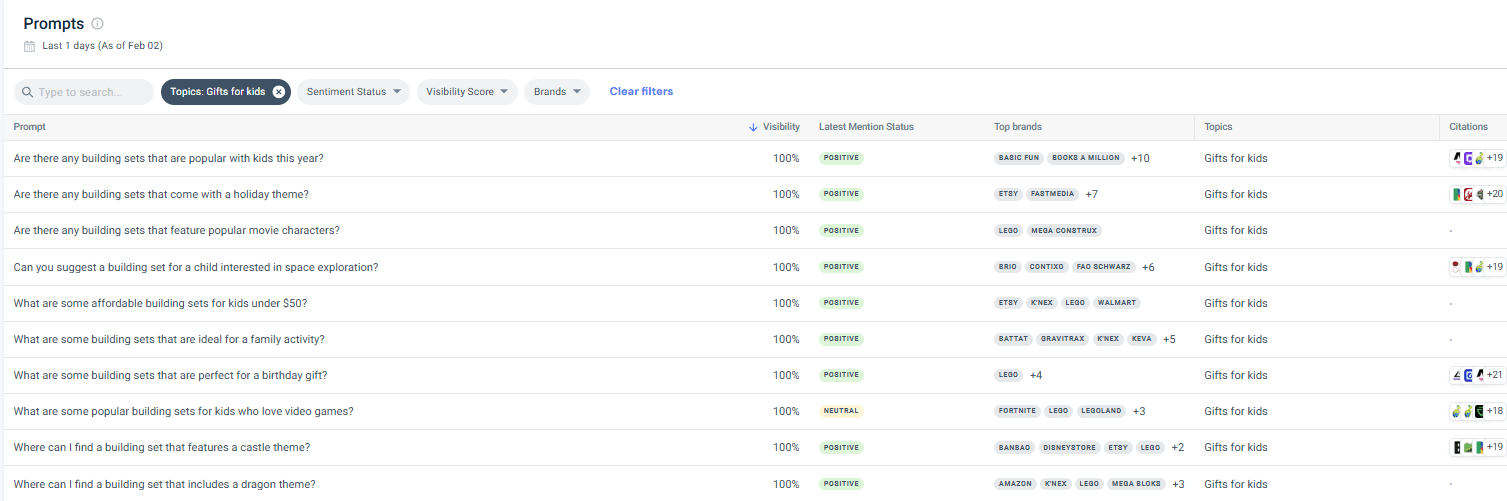This screenshot has width=1507, height=501.
Task: Click the Visibility sort arrow icon
Action: 753,127
